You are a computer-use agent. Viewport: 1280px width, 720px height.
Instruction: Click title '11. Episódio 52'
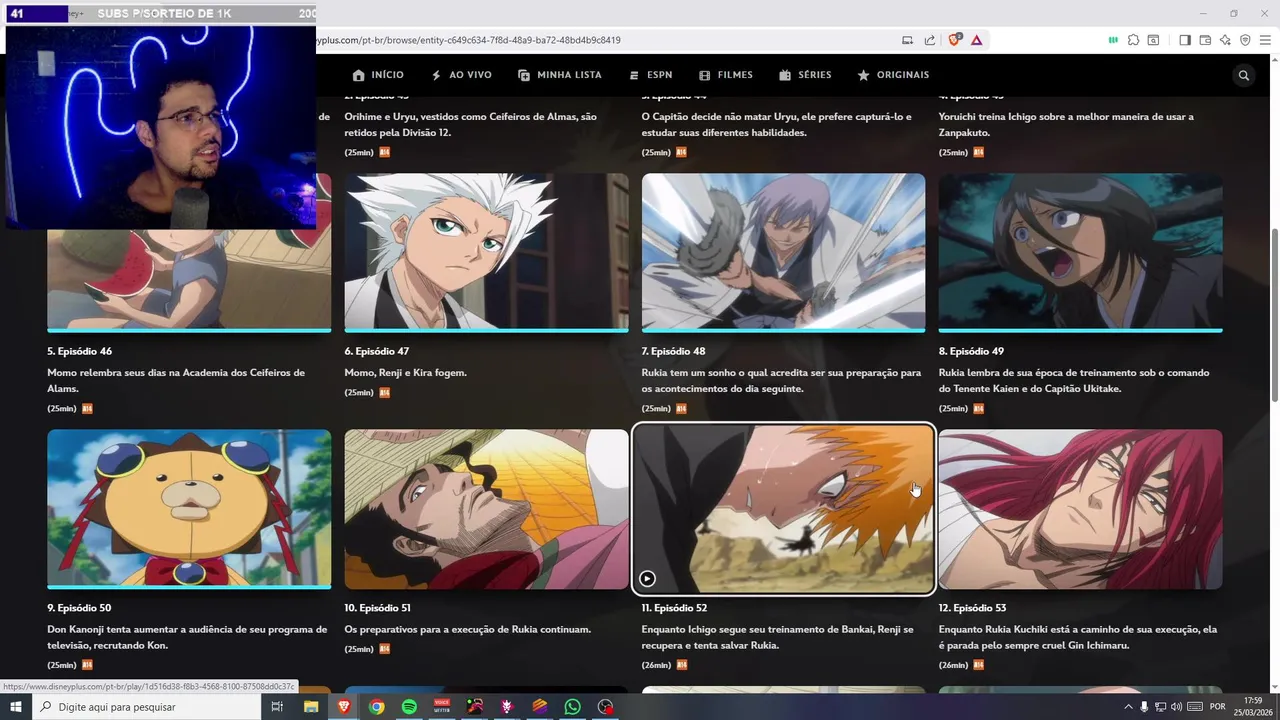[x=675, y=608]
